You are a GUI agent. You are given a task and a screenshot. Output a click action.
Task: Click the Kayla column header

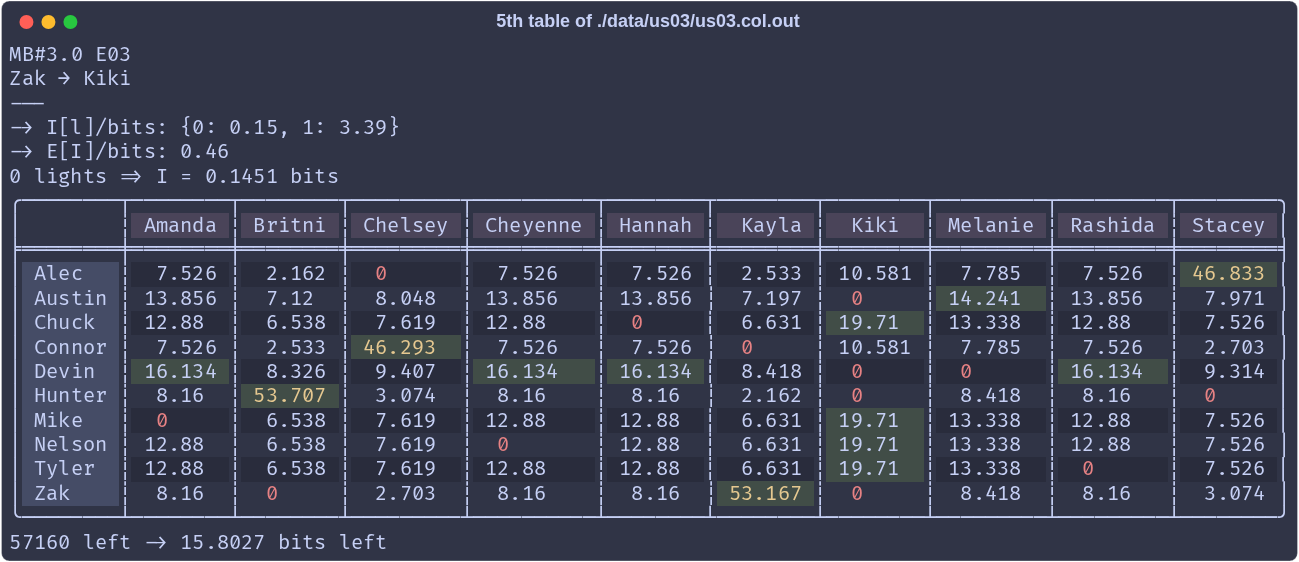pos(766,225)
